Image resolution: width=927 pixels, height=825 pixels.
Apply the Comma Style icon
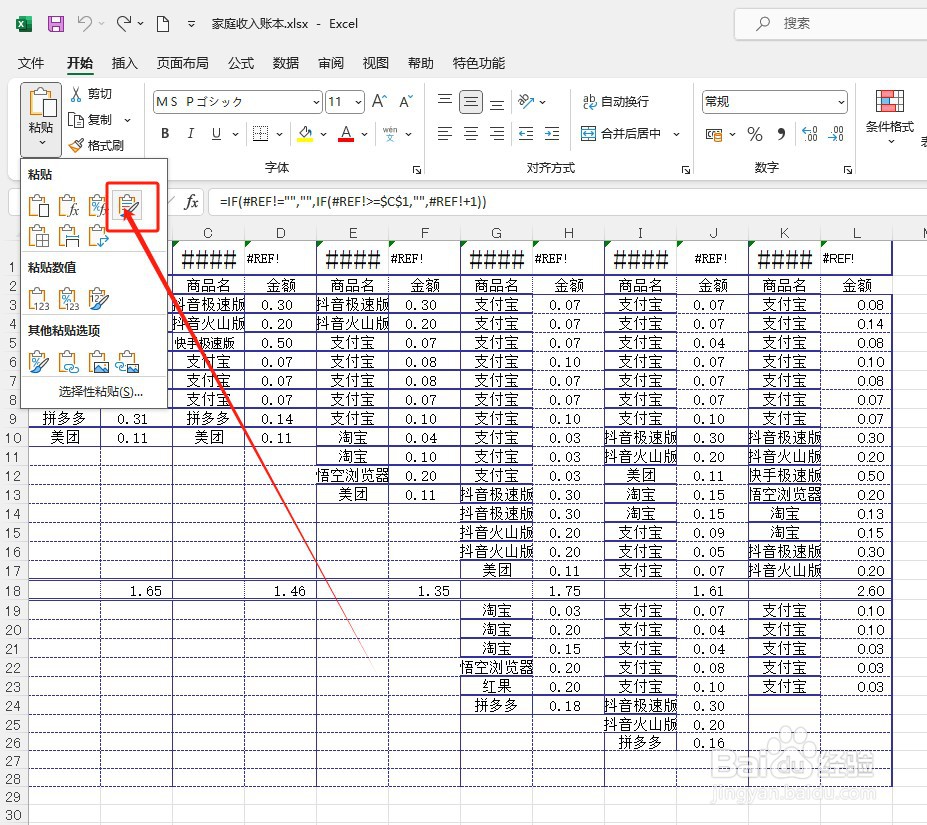point(781,135)
